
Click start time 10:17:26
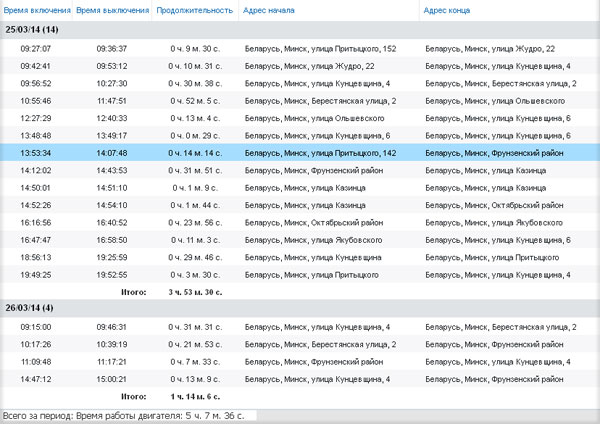point(36,344)
